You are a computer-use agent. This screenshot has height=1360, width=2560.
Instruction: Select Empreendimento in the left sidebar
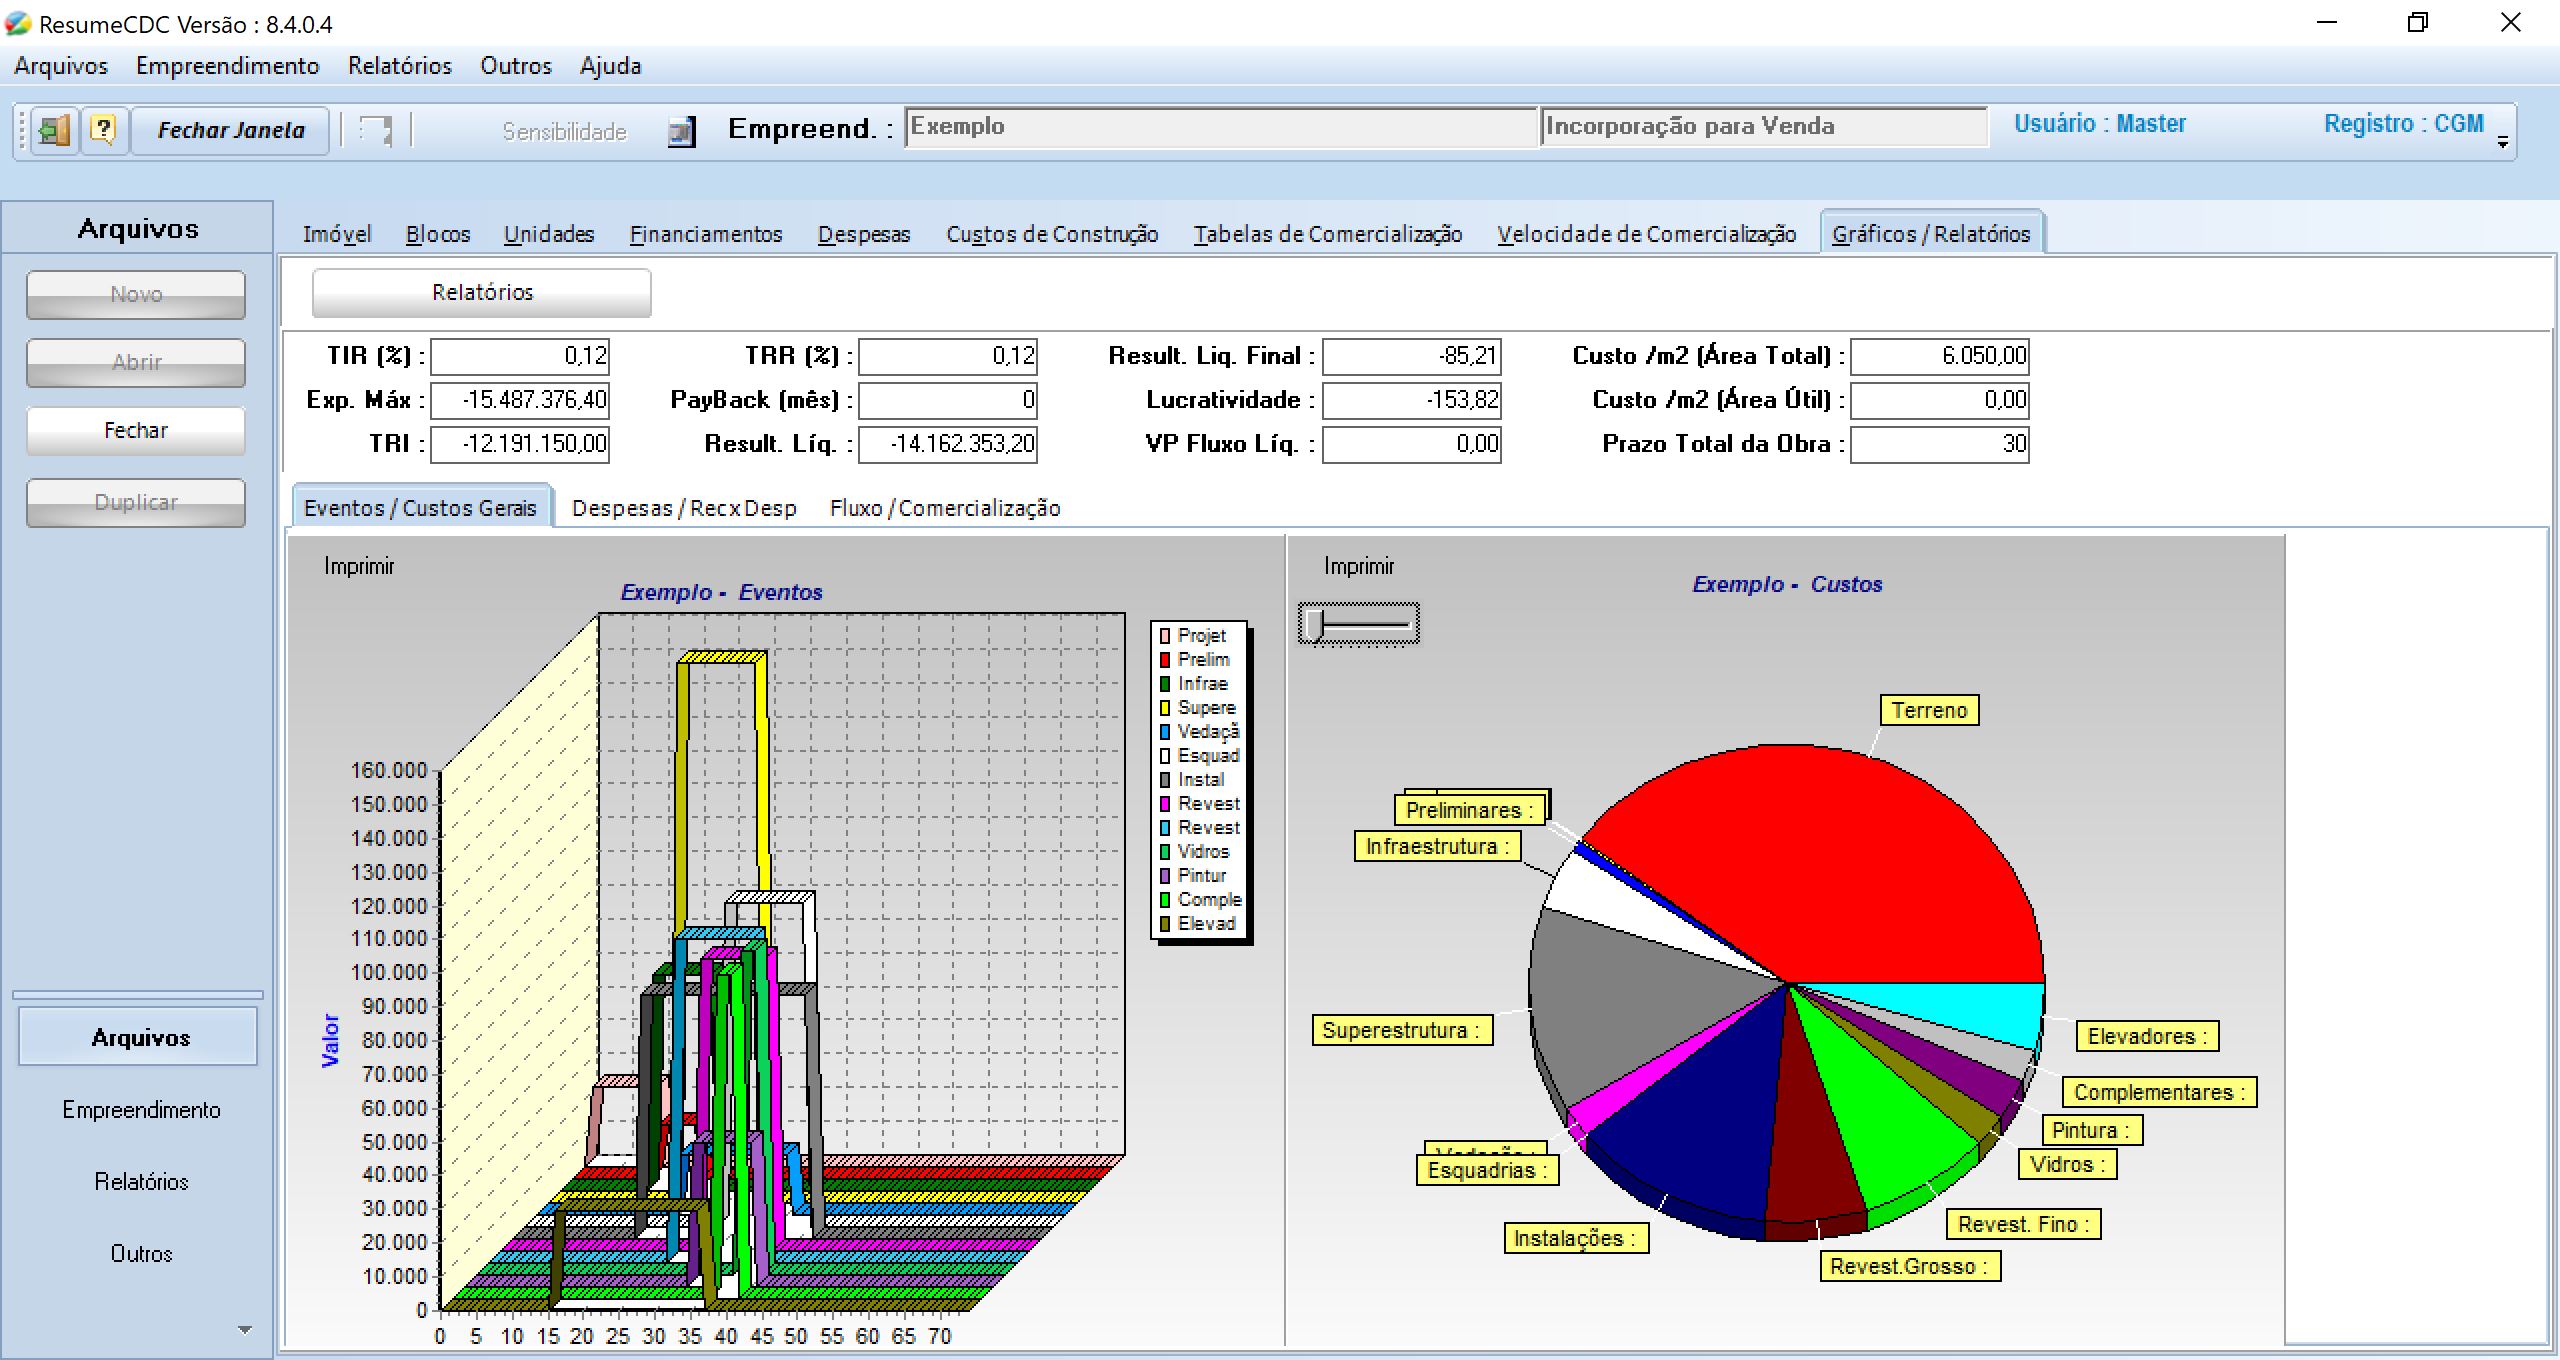pos(141,1110)
